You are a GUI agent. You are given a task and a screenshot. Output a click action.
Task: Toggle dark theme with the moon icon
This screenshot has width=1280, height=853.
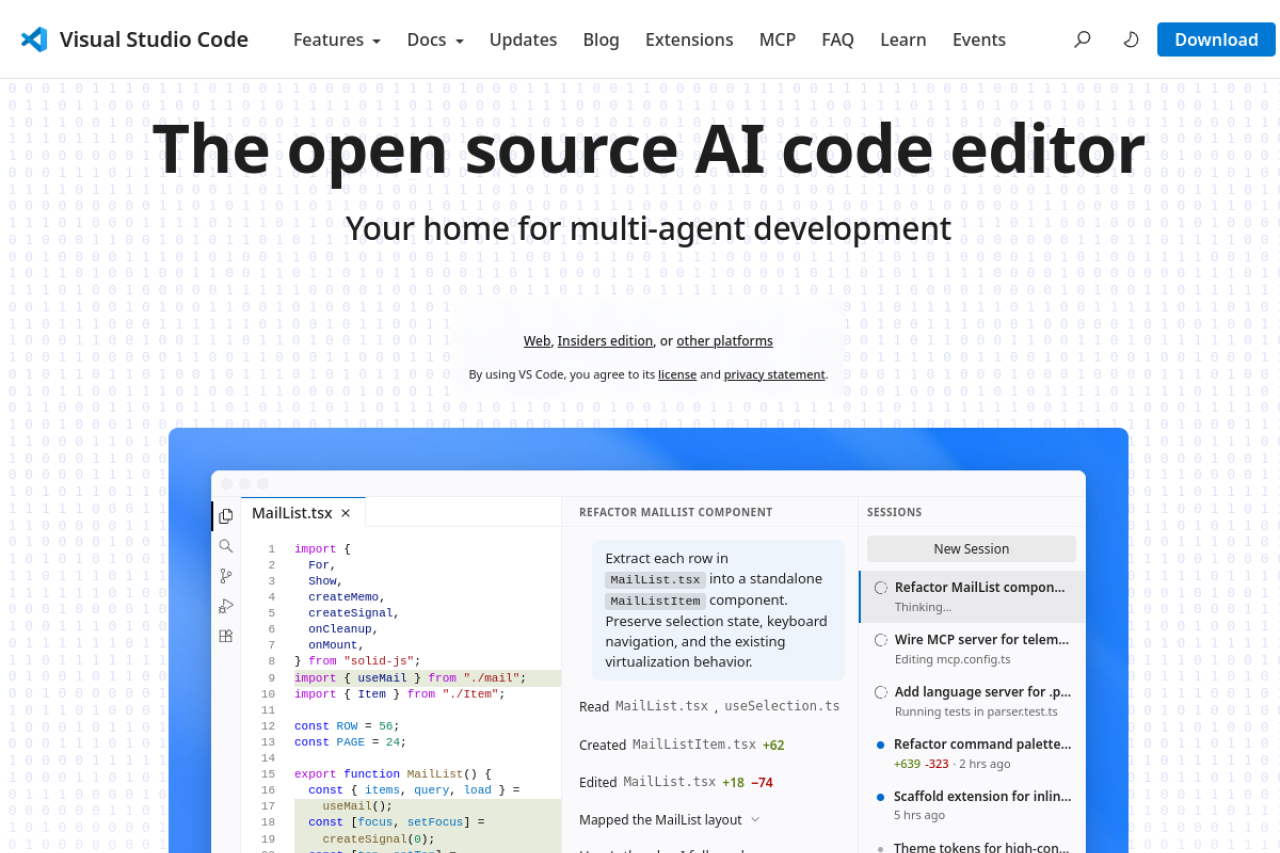pos(1131,40)
